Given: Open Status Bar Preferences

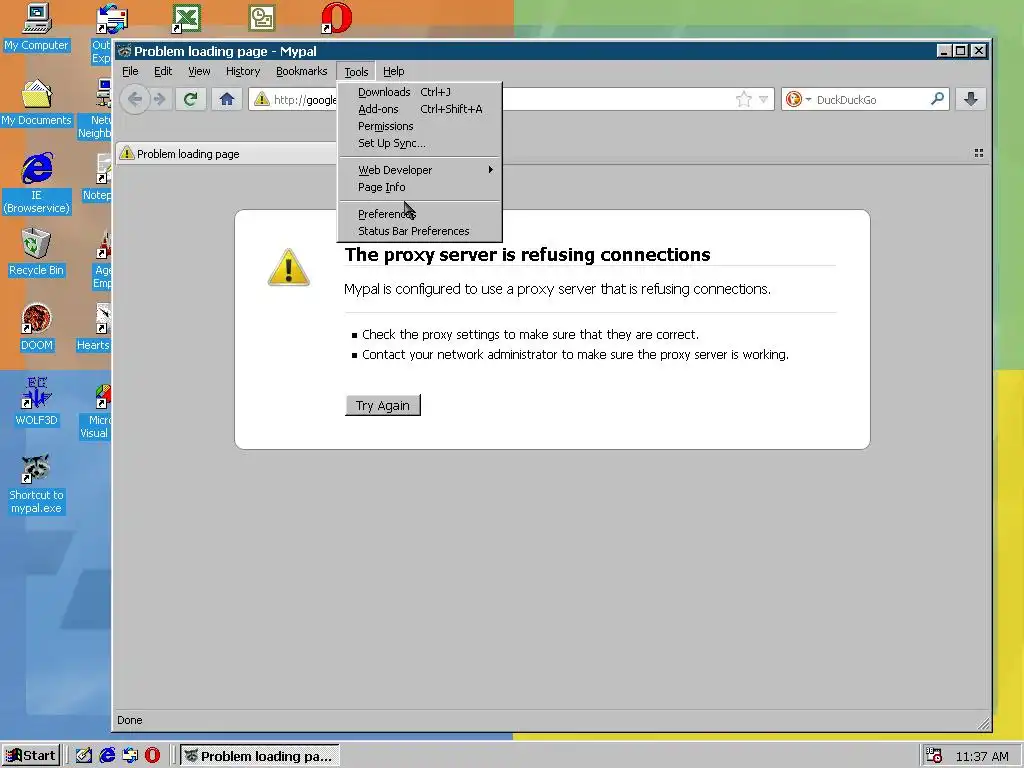Looking at the screenshot, I should coord(420,231).
